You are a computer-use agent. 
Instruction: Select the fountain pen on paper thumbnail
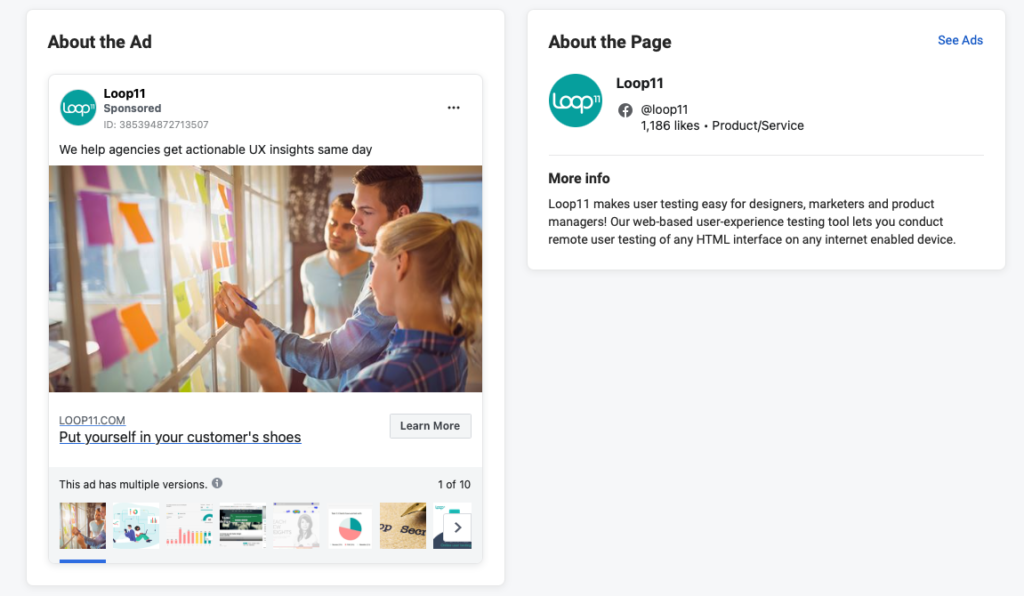[403, 526]
